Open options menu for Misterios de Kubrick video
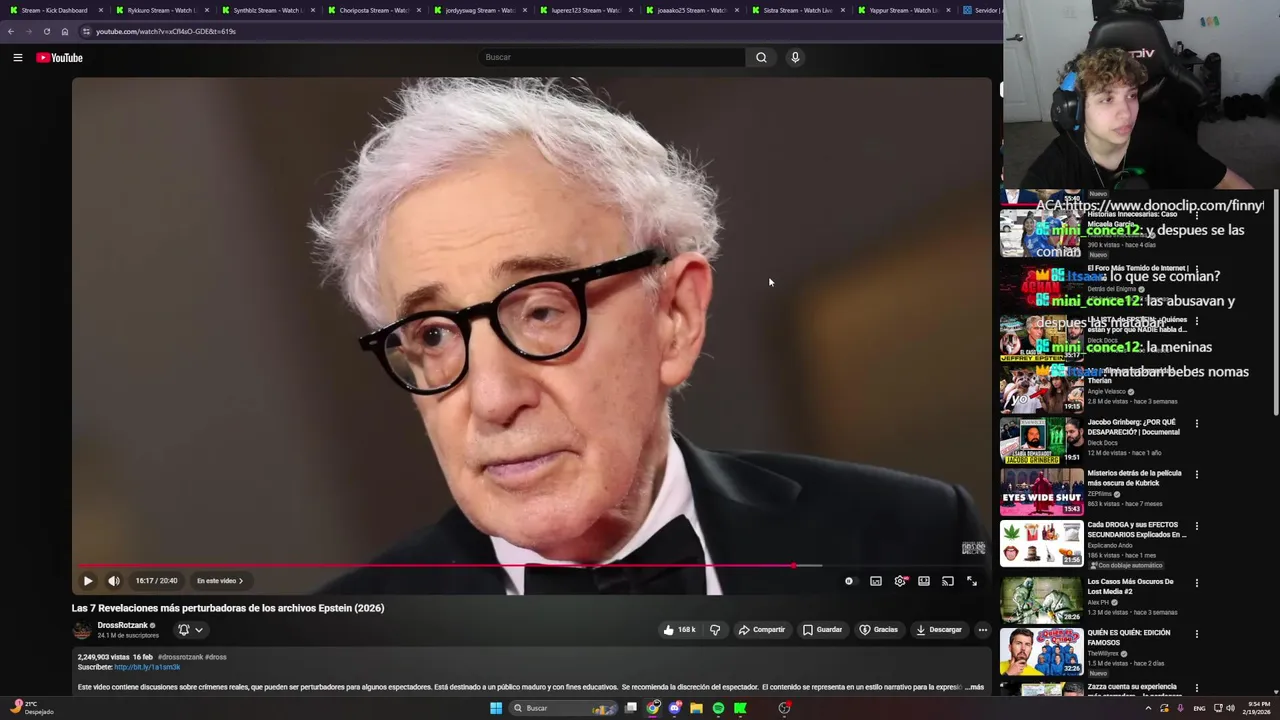The width and height of the screenshot is (1280, 720). coord(1196,475)
